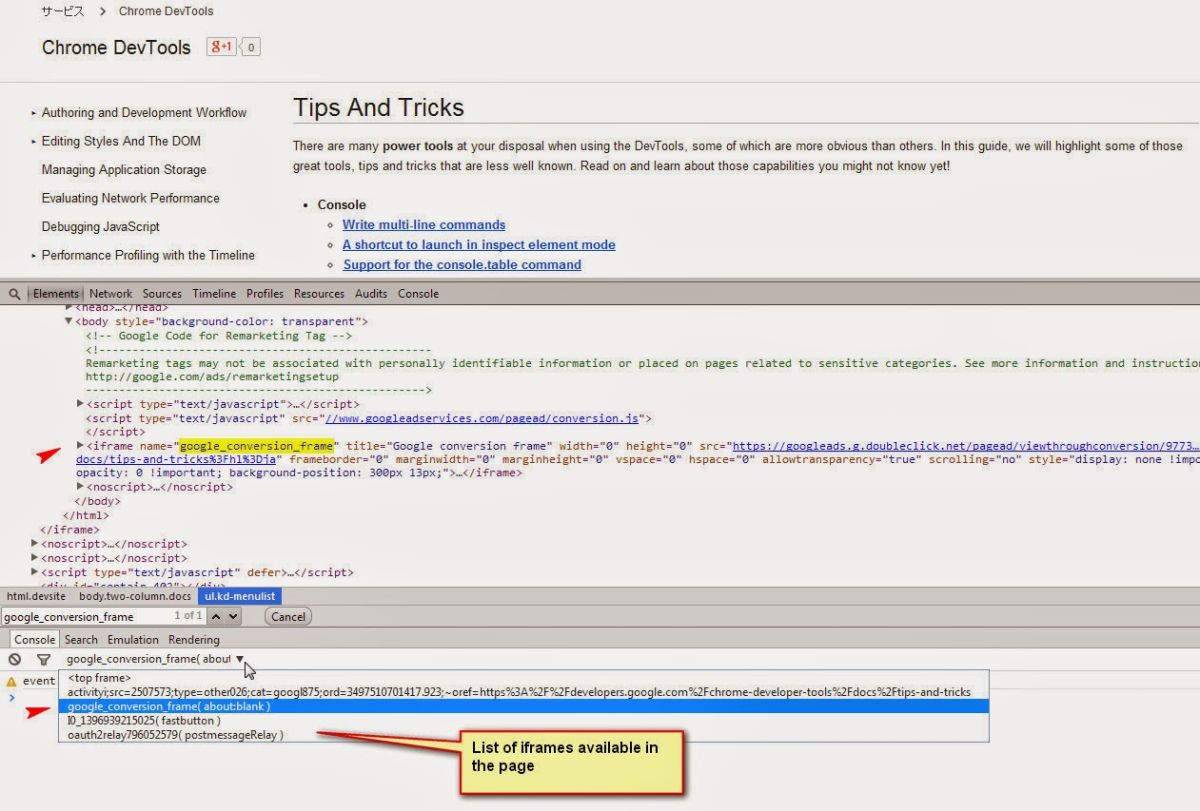
Task: Open Support for the console.table command link
Action: click(462, 265)
